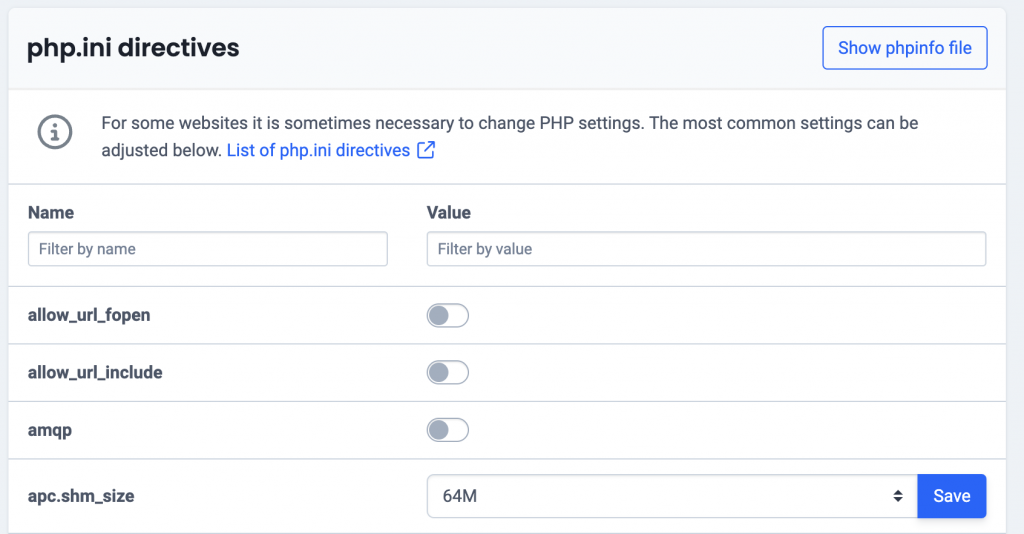Open the apc.shm_size 64M dropdown
The image size is (1024, 534).
(672, 496)
